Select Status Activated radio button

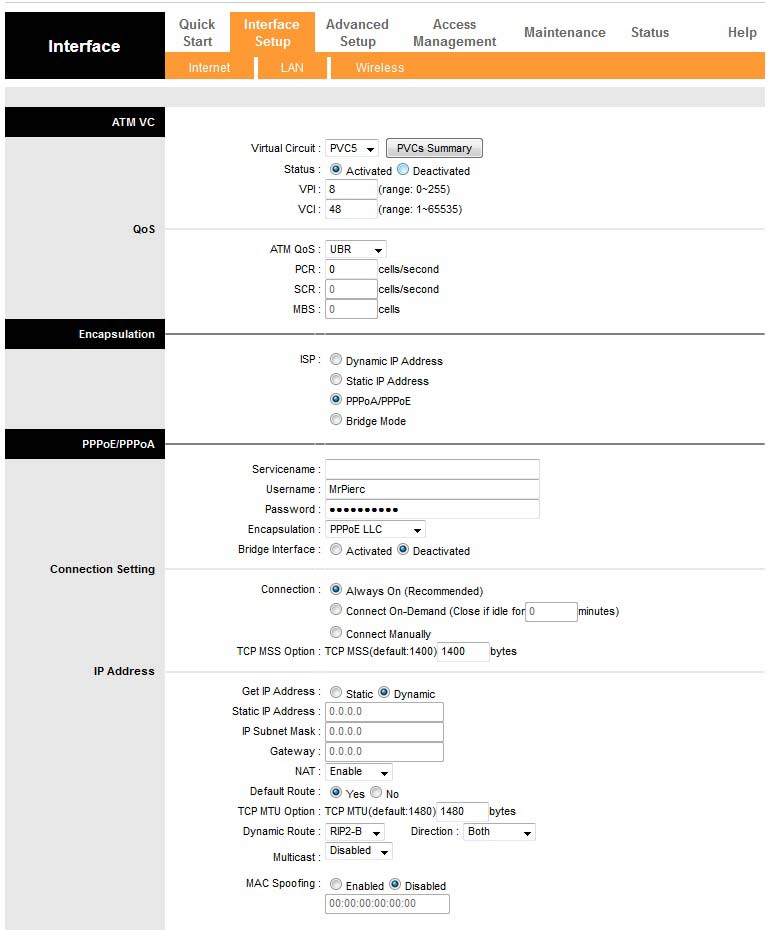pyautogui.click(x=336, y=169)
